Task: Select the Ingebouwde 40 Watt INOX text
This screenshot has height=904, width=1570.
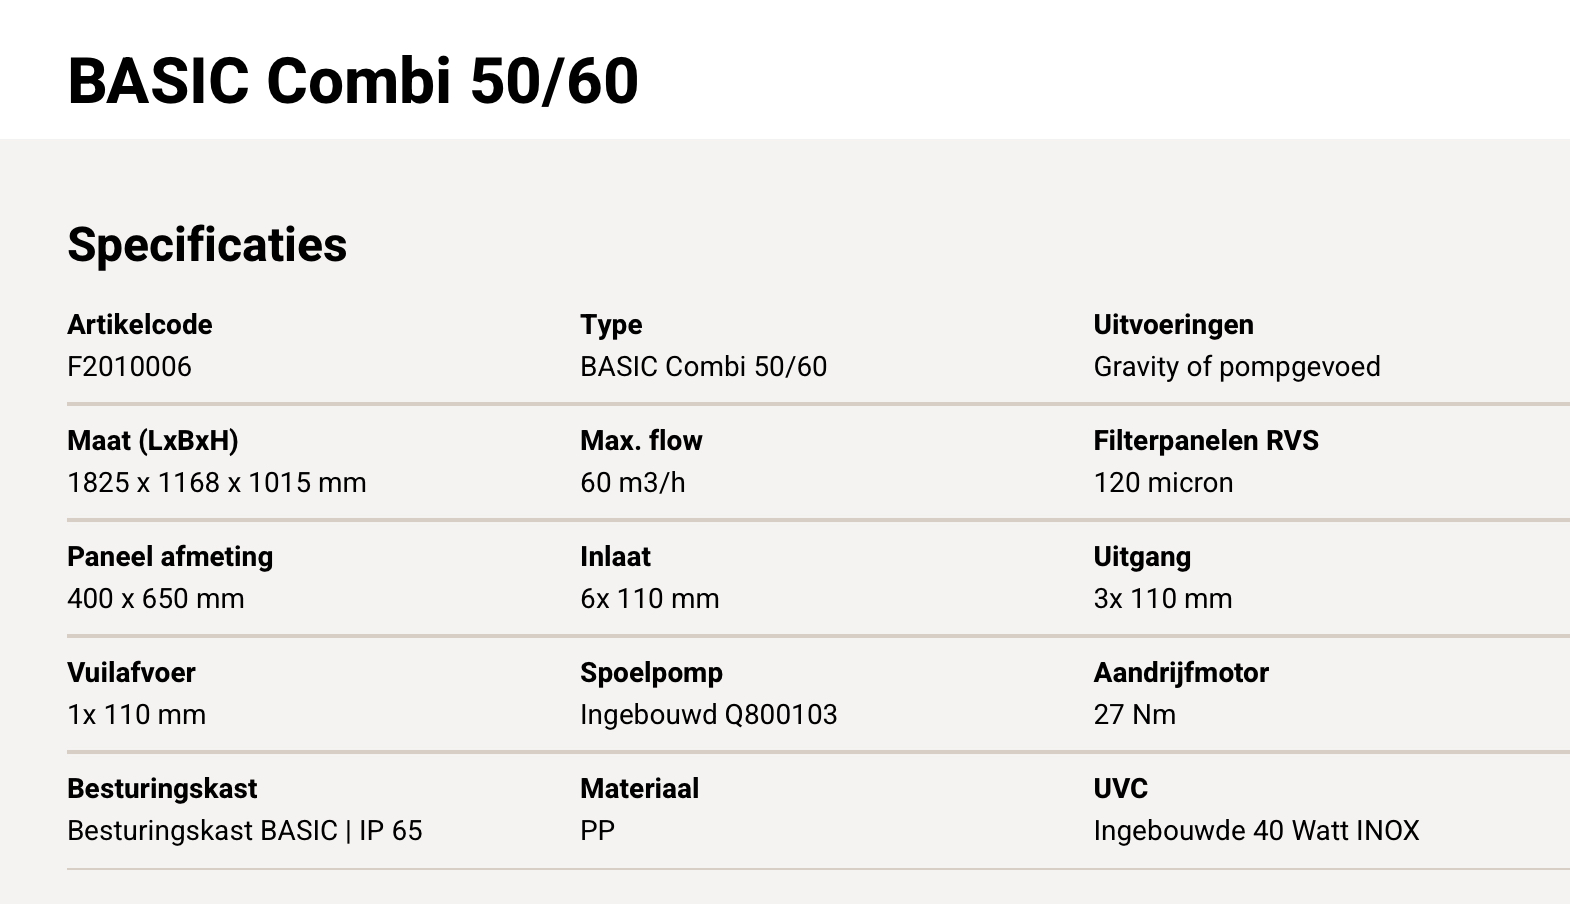Action: coord(1256,831)
